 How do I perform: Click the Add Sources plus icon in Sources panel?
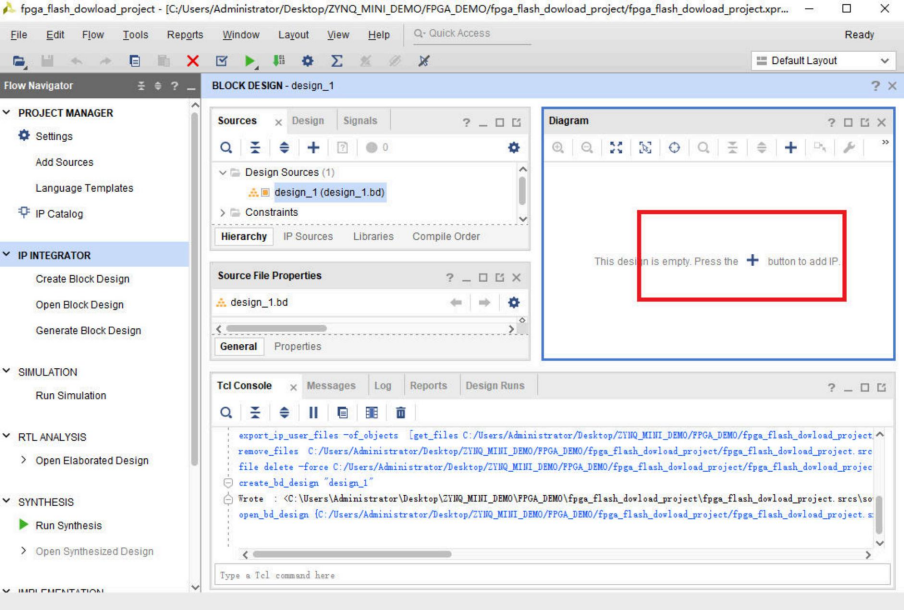click(313, 147)
